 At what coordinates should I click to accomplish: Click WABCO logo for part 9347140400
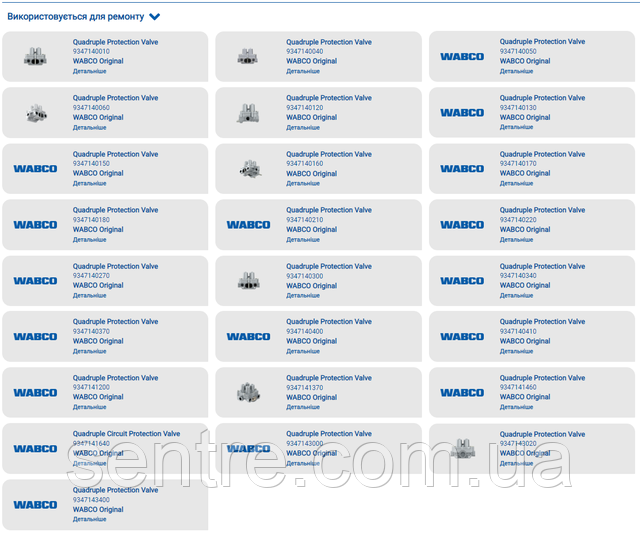click(x=248, y=337)
